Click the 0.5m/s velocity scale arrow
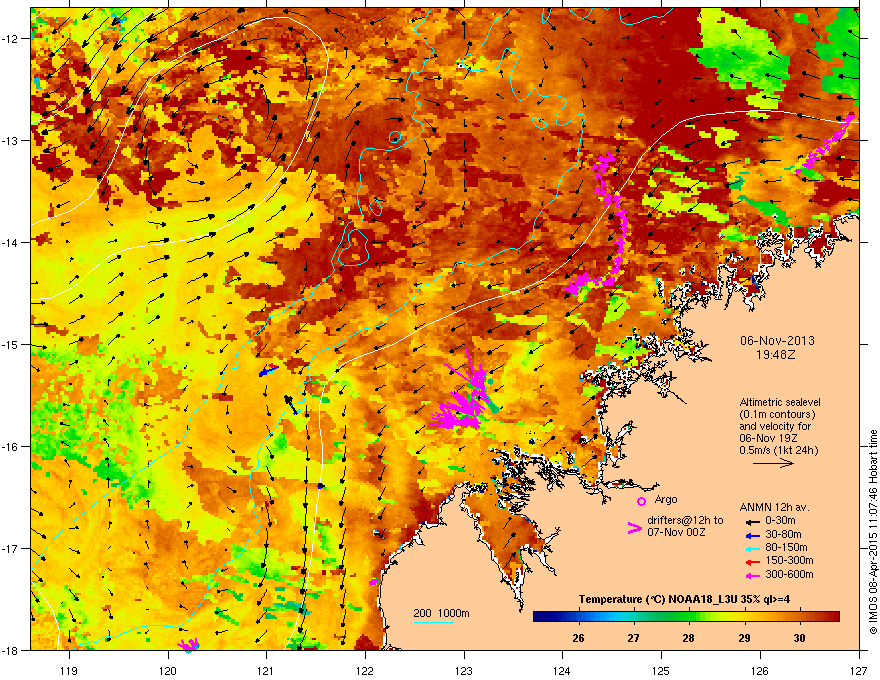The image size is (880, 680). (x=773, y=463)
